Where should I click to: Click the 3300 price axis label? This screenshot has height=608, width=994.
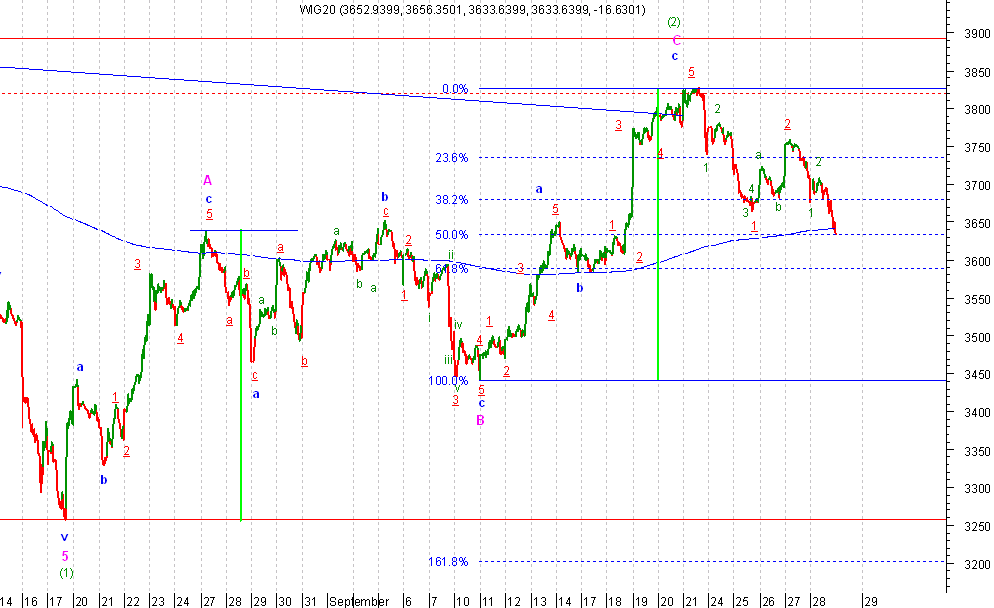pyautogui.click(x=977, y=489)
